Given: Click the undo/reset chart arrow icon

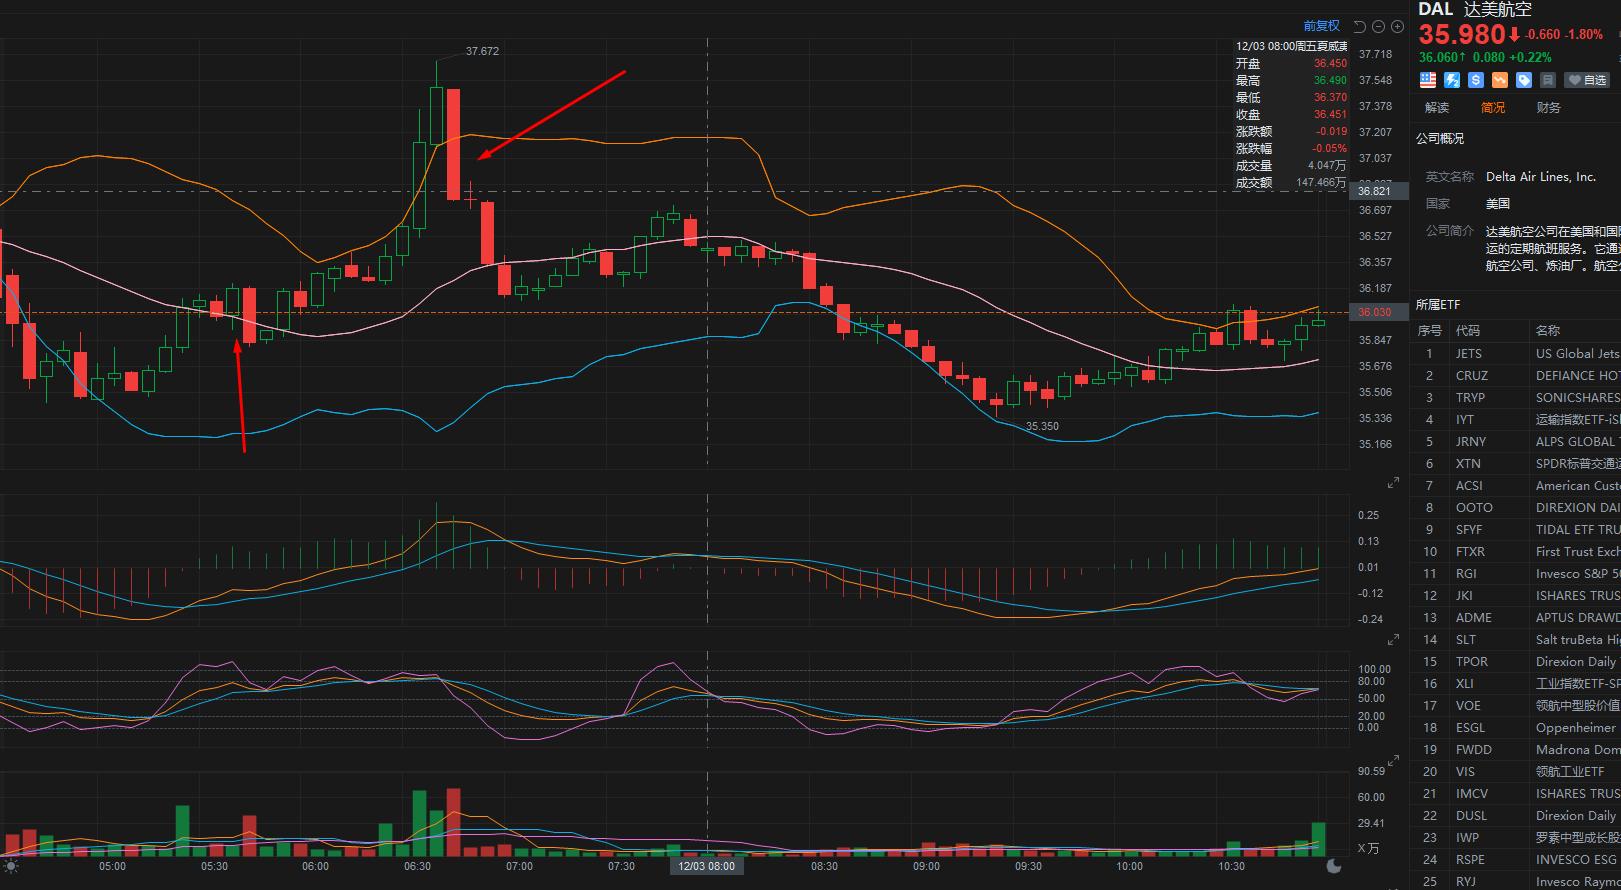Looking at the screenshot, I should 1359,26.
